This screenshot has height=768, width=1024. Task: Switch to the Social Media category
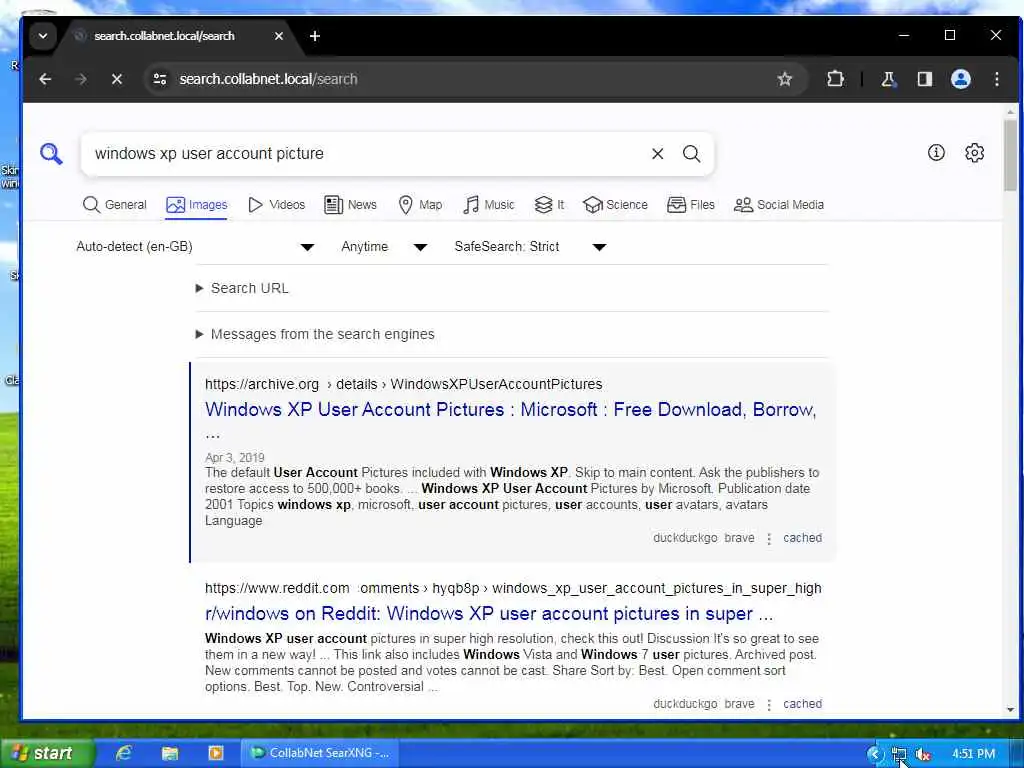tap(779, 204)
